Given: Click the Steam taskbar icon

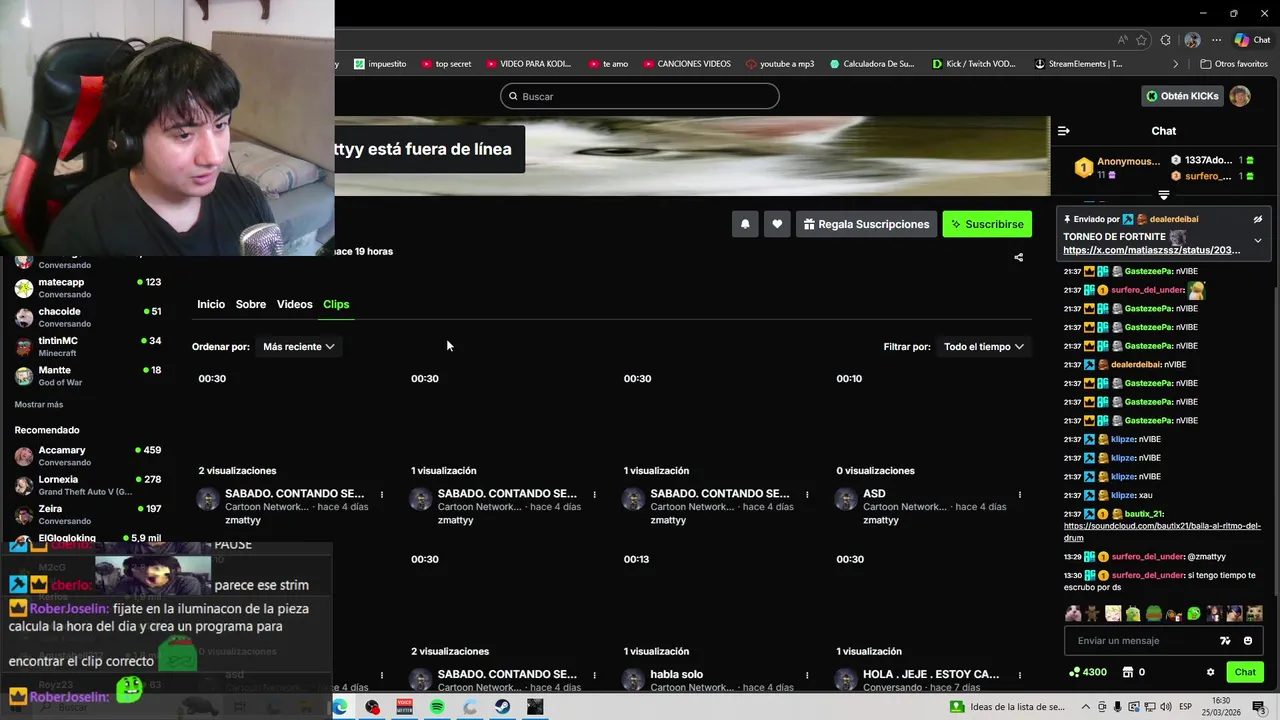Looking at the screenshot, I should [x=502, y=707].
